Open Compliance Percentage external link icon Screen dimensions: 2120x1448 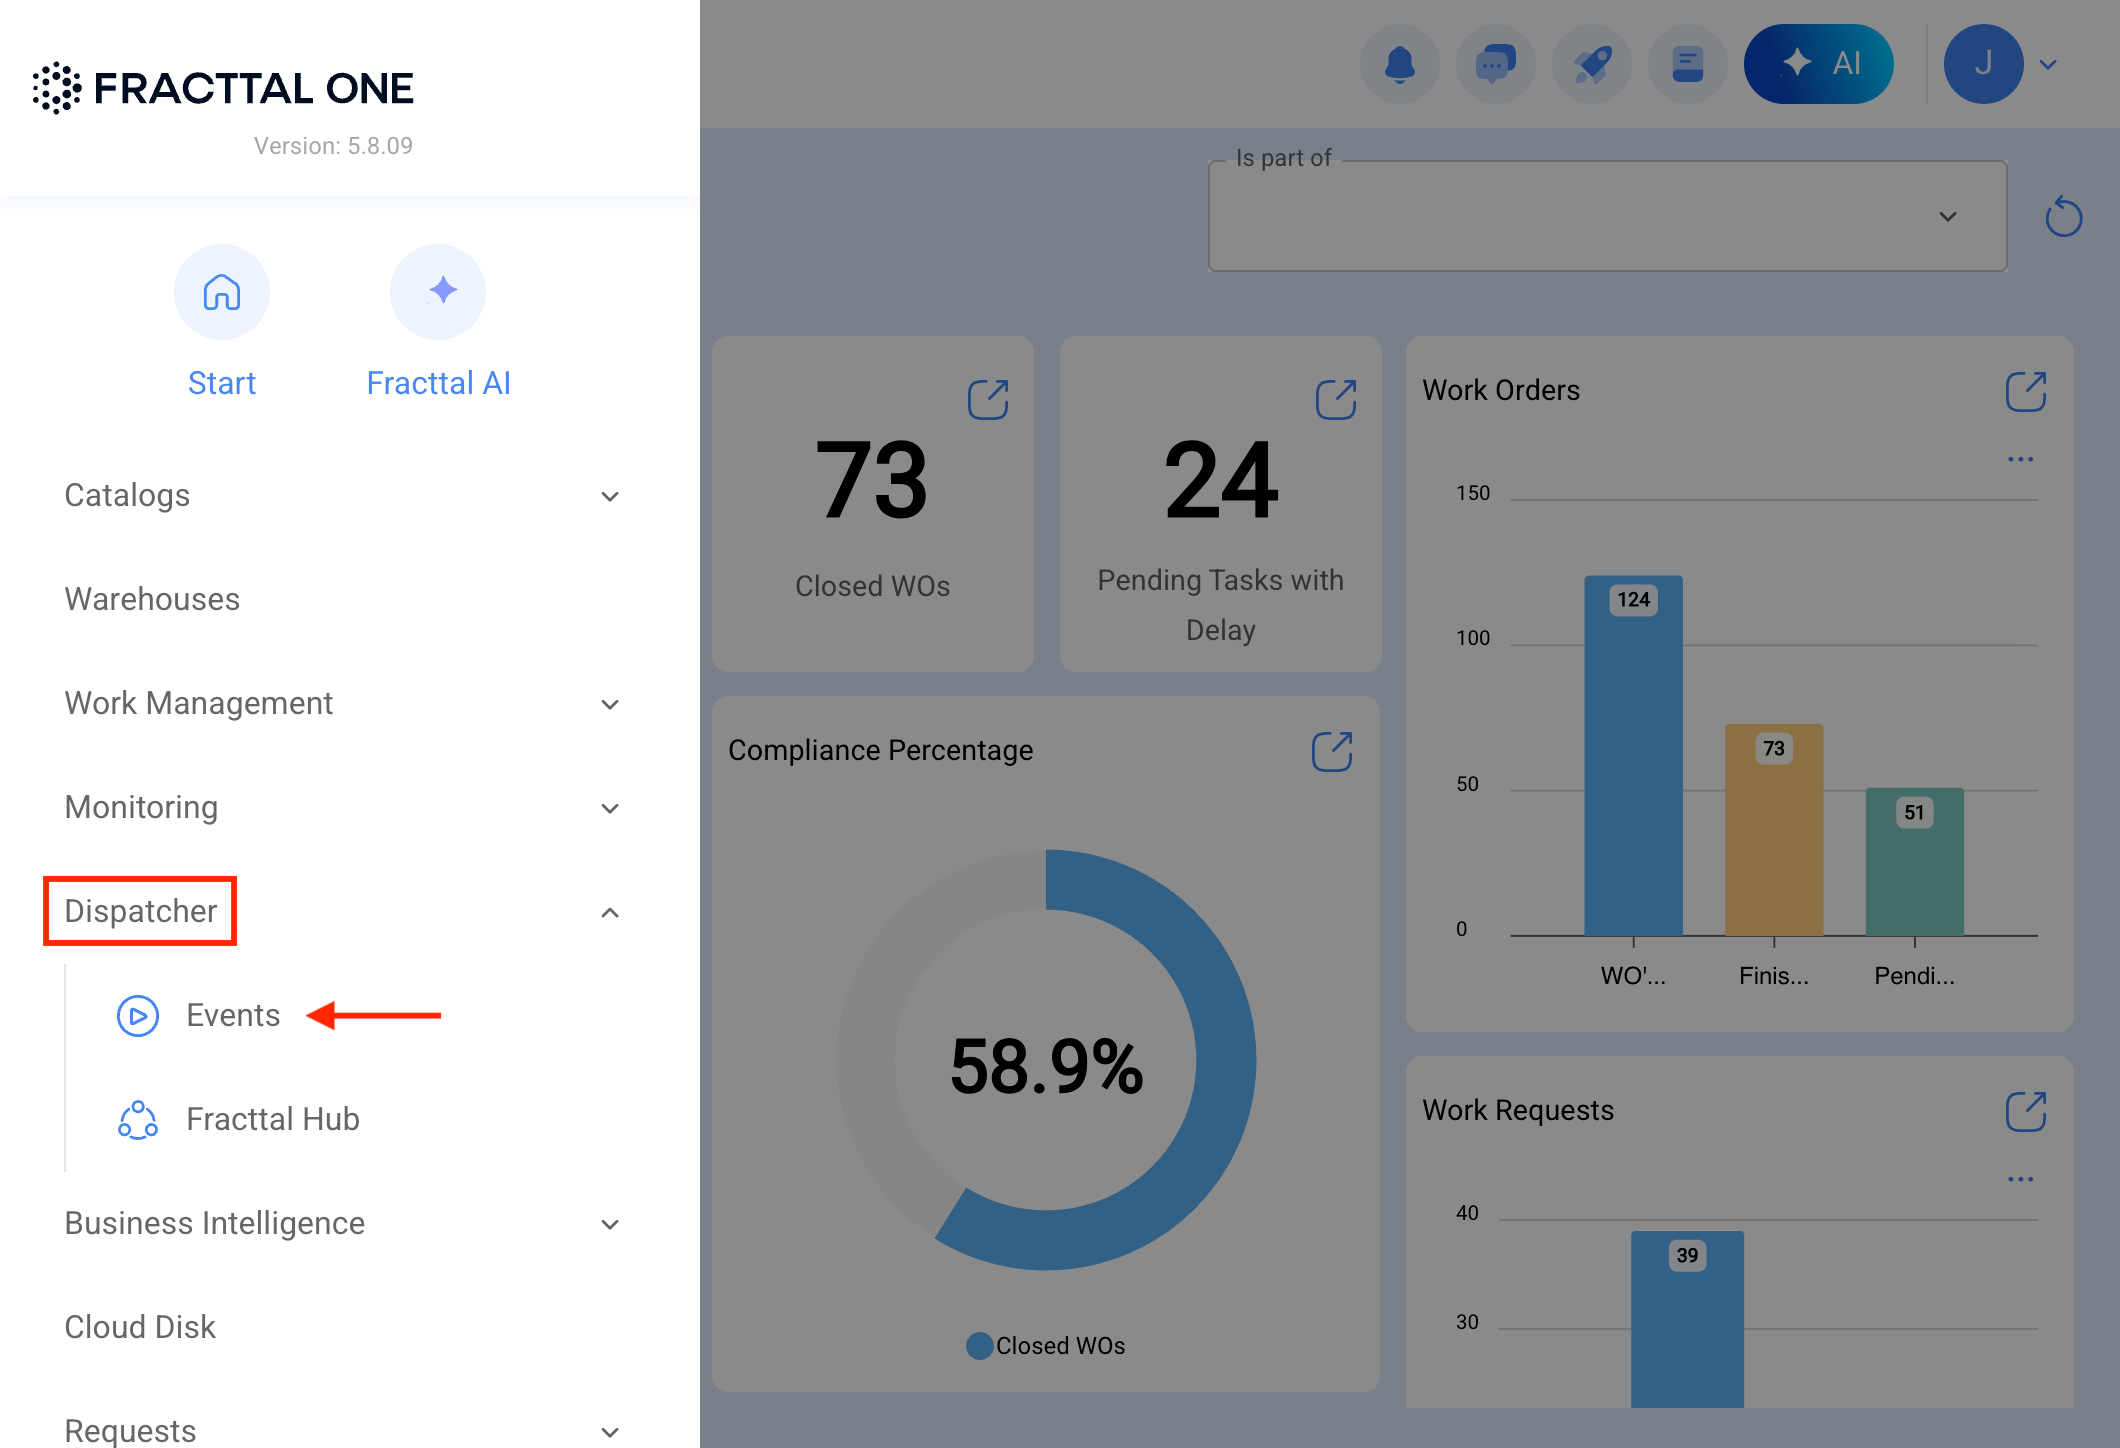pos(1332,751)
